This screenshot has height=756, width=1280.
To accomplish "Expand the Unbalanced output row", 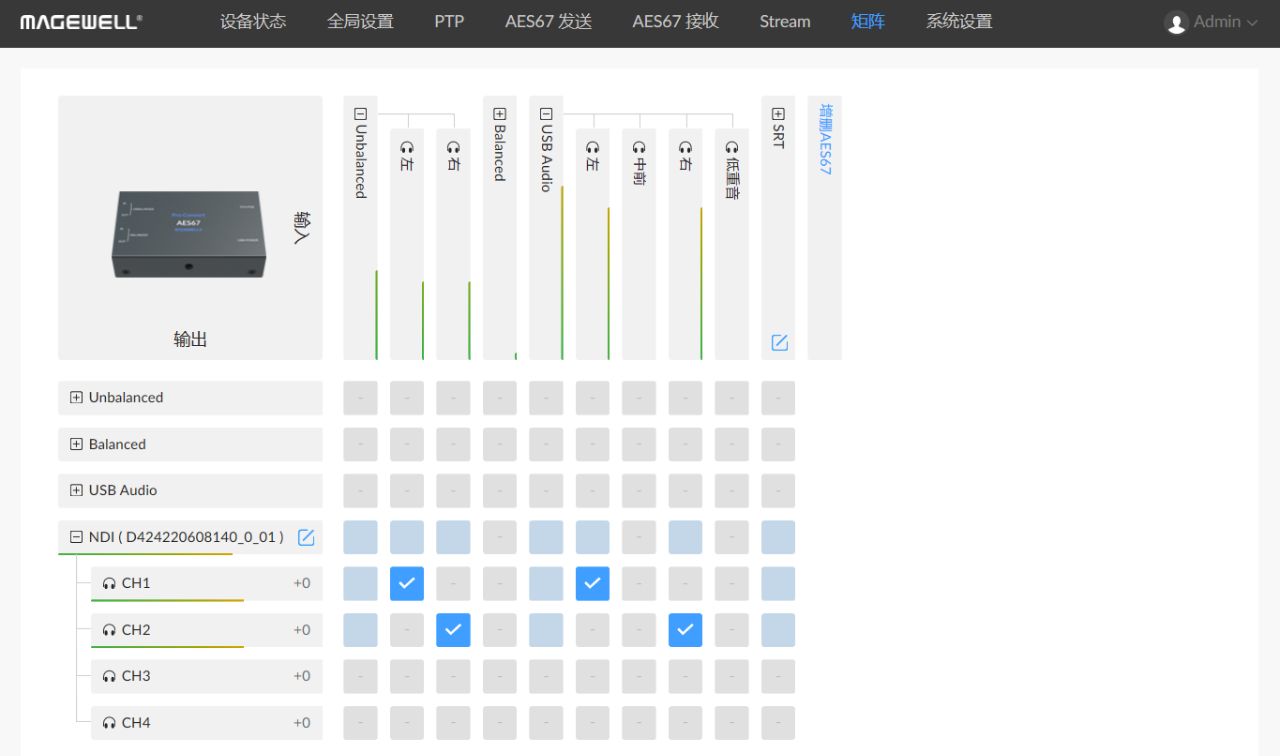I will pos(76,397).
